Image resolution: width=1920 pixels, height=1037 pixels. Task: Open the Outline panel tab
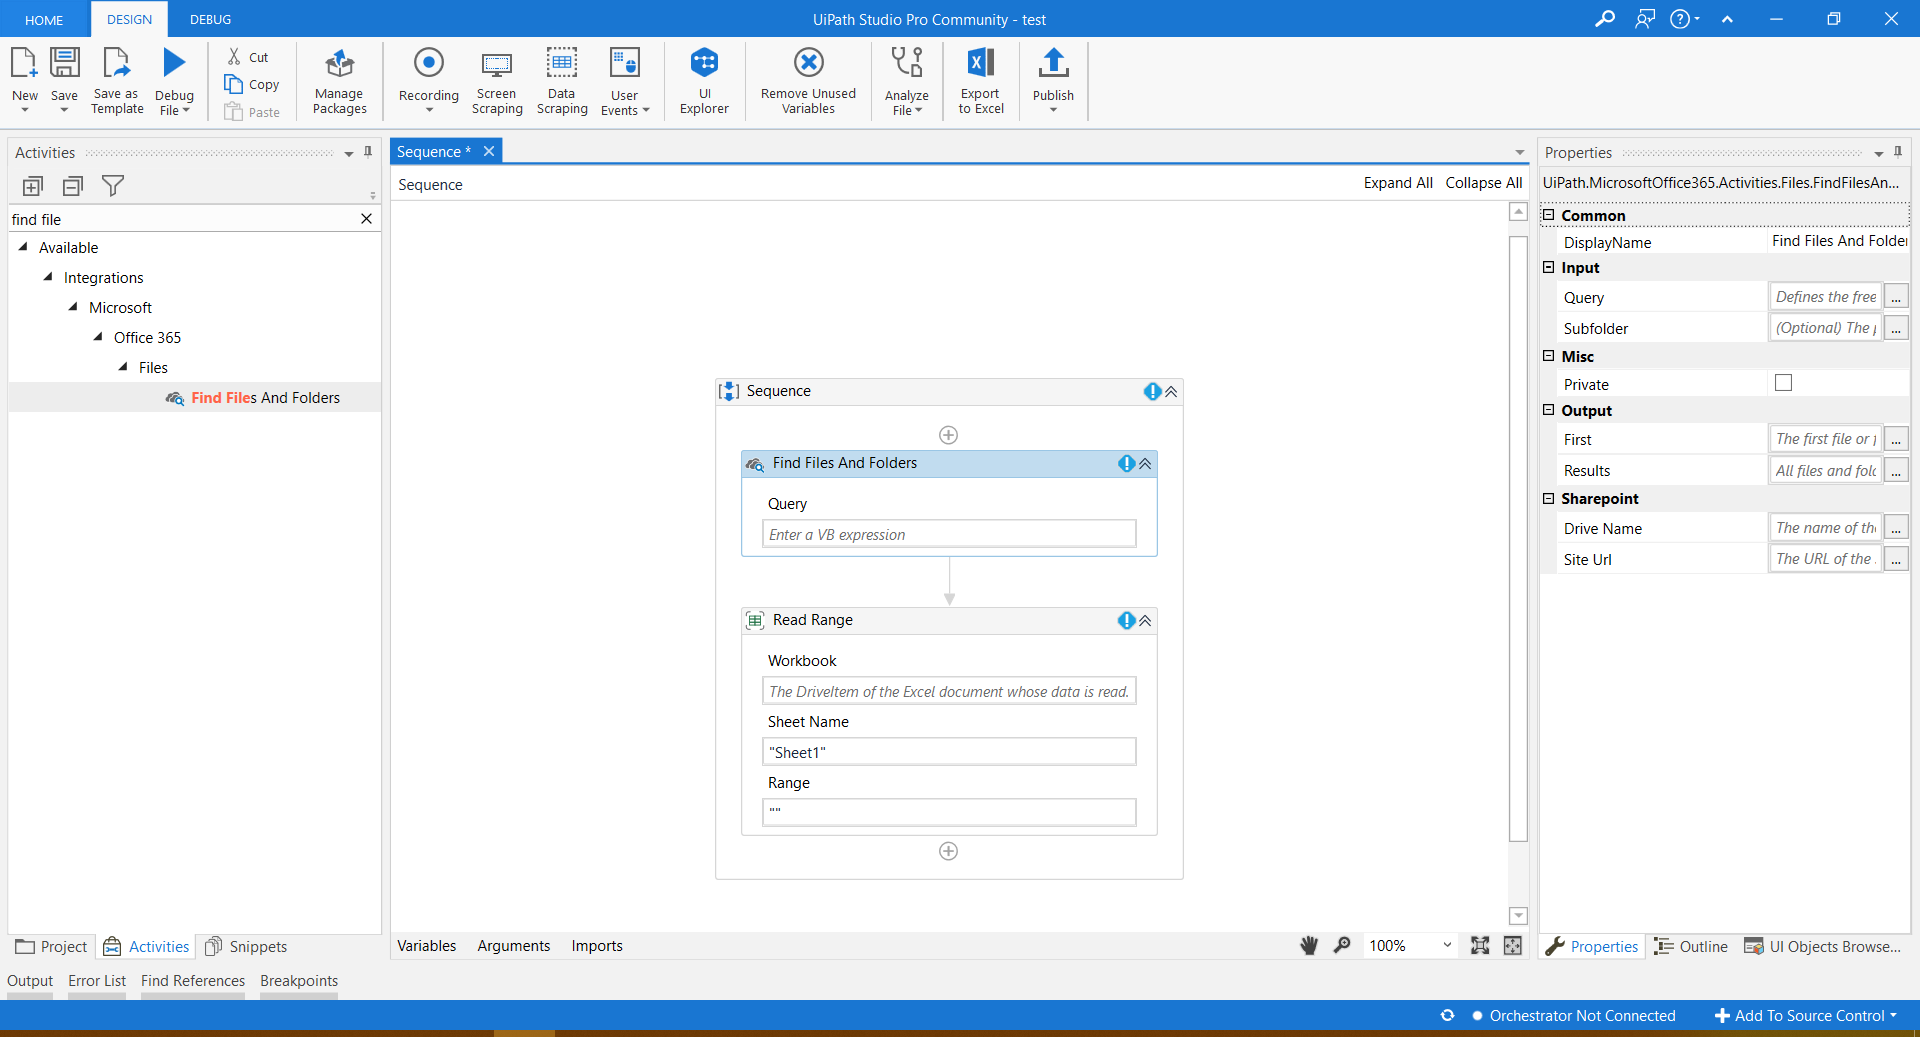[x=1691, y=946]
